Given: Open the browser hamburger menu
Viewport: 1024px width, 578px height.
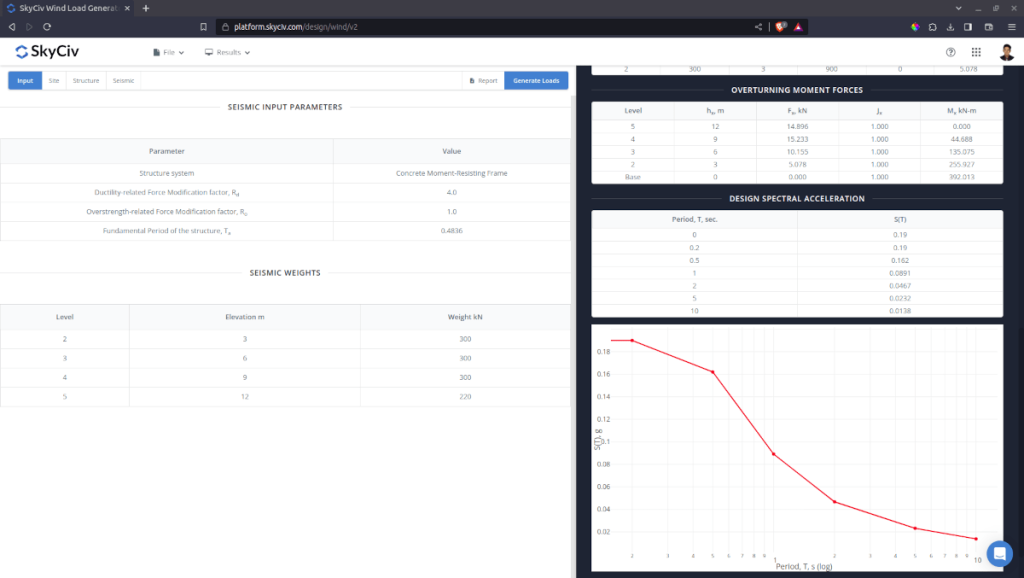Looking at the screenshot, I should 1012,27.
